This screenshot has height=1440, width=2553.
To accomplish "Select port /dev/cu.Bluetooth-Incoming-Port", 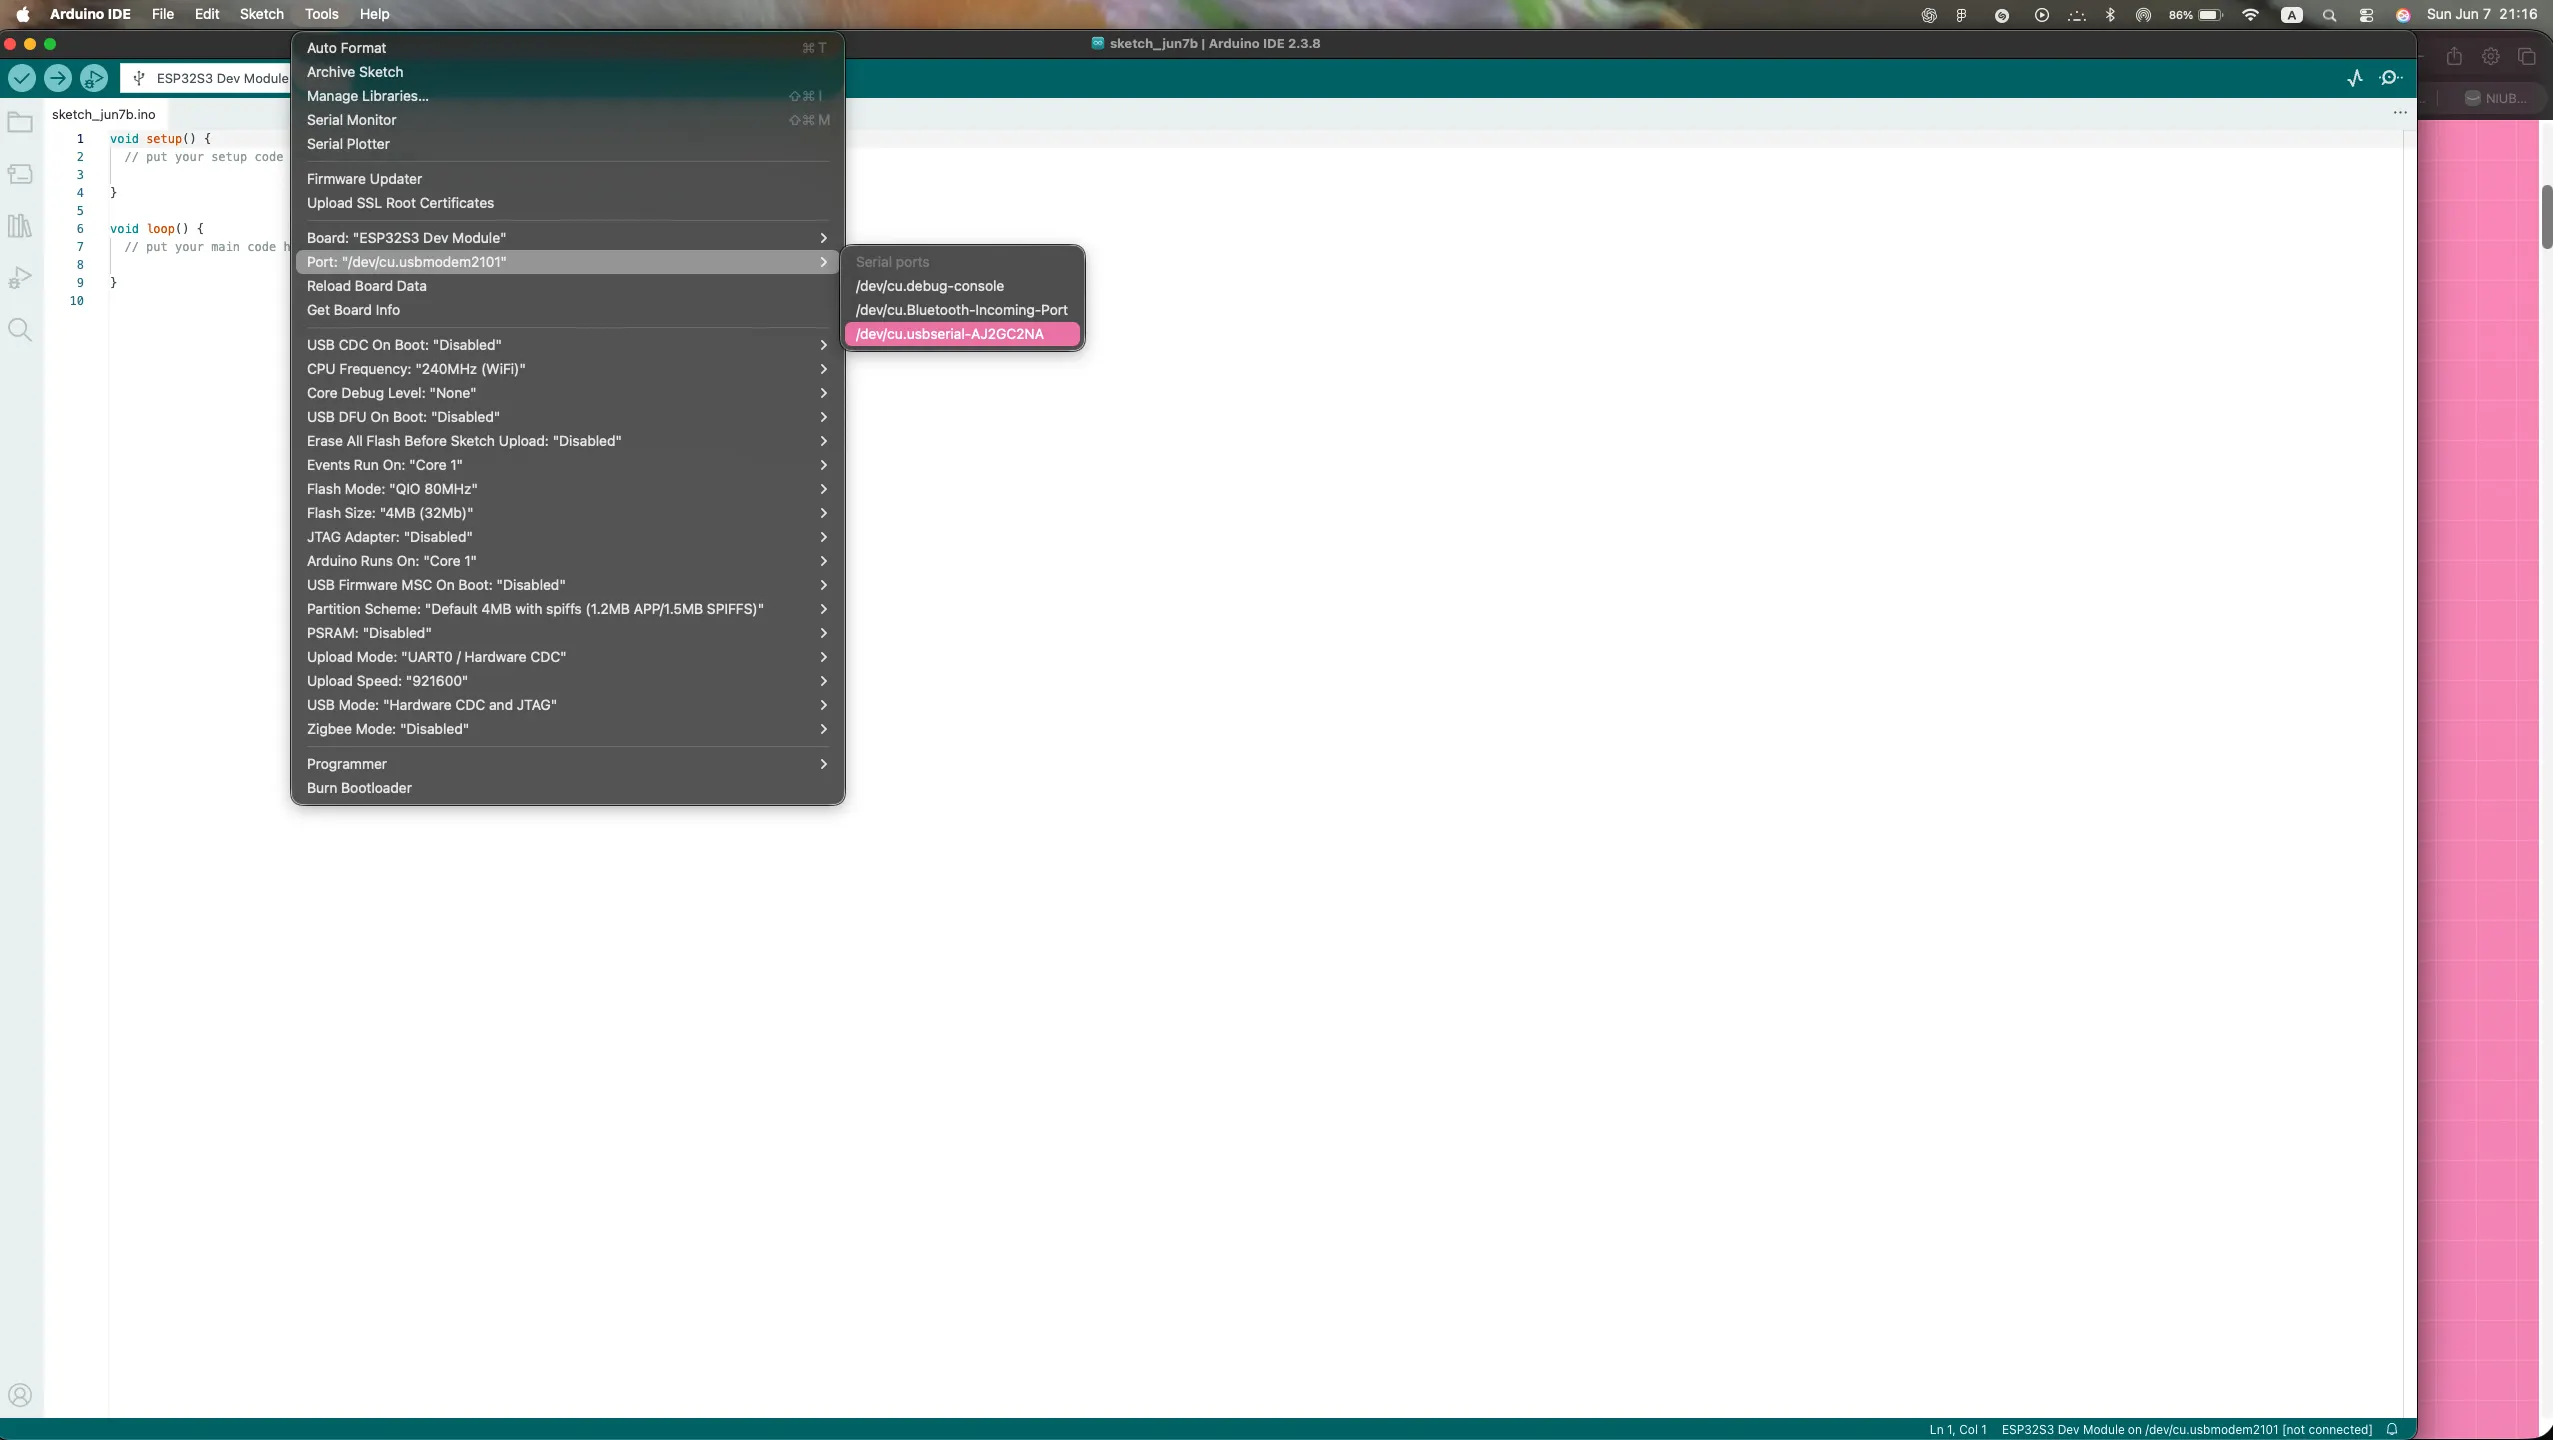I will [962, 310].
